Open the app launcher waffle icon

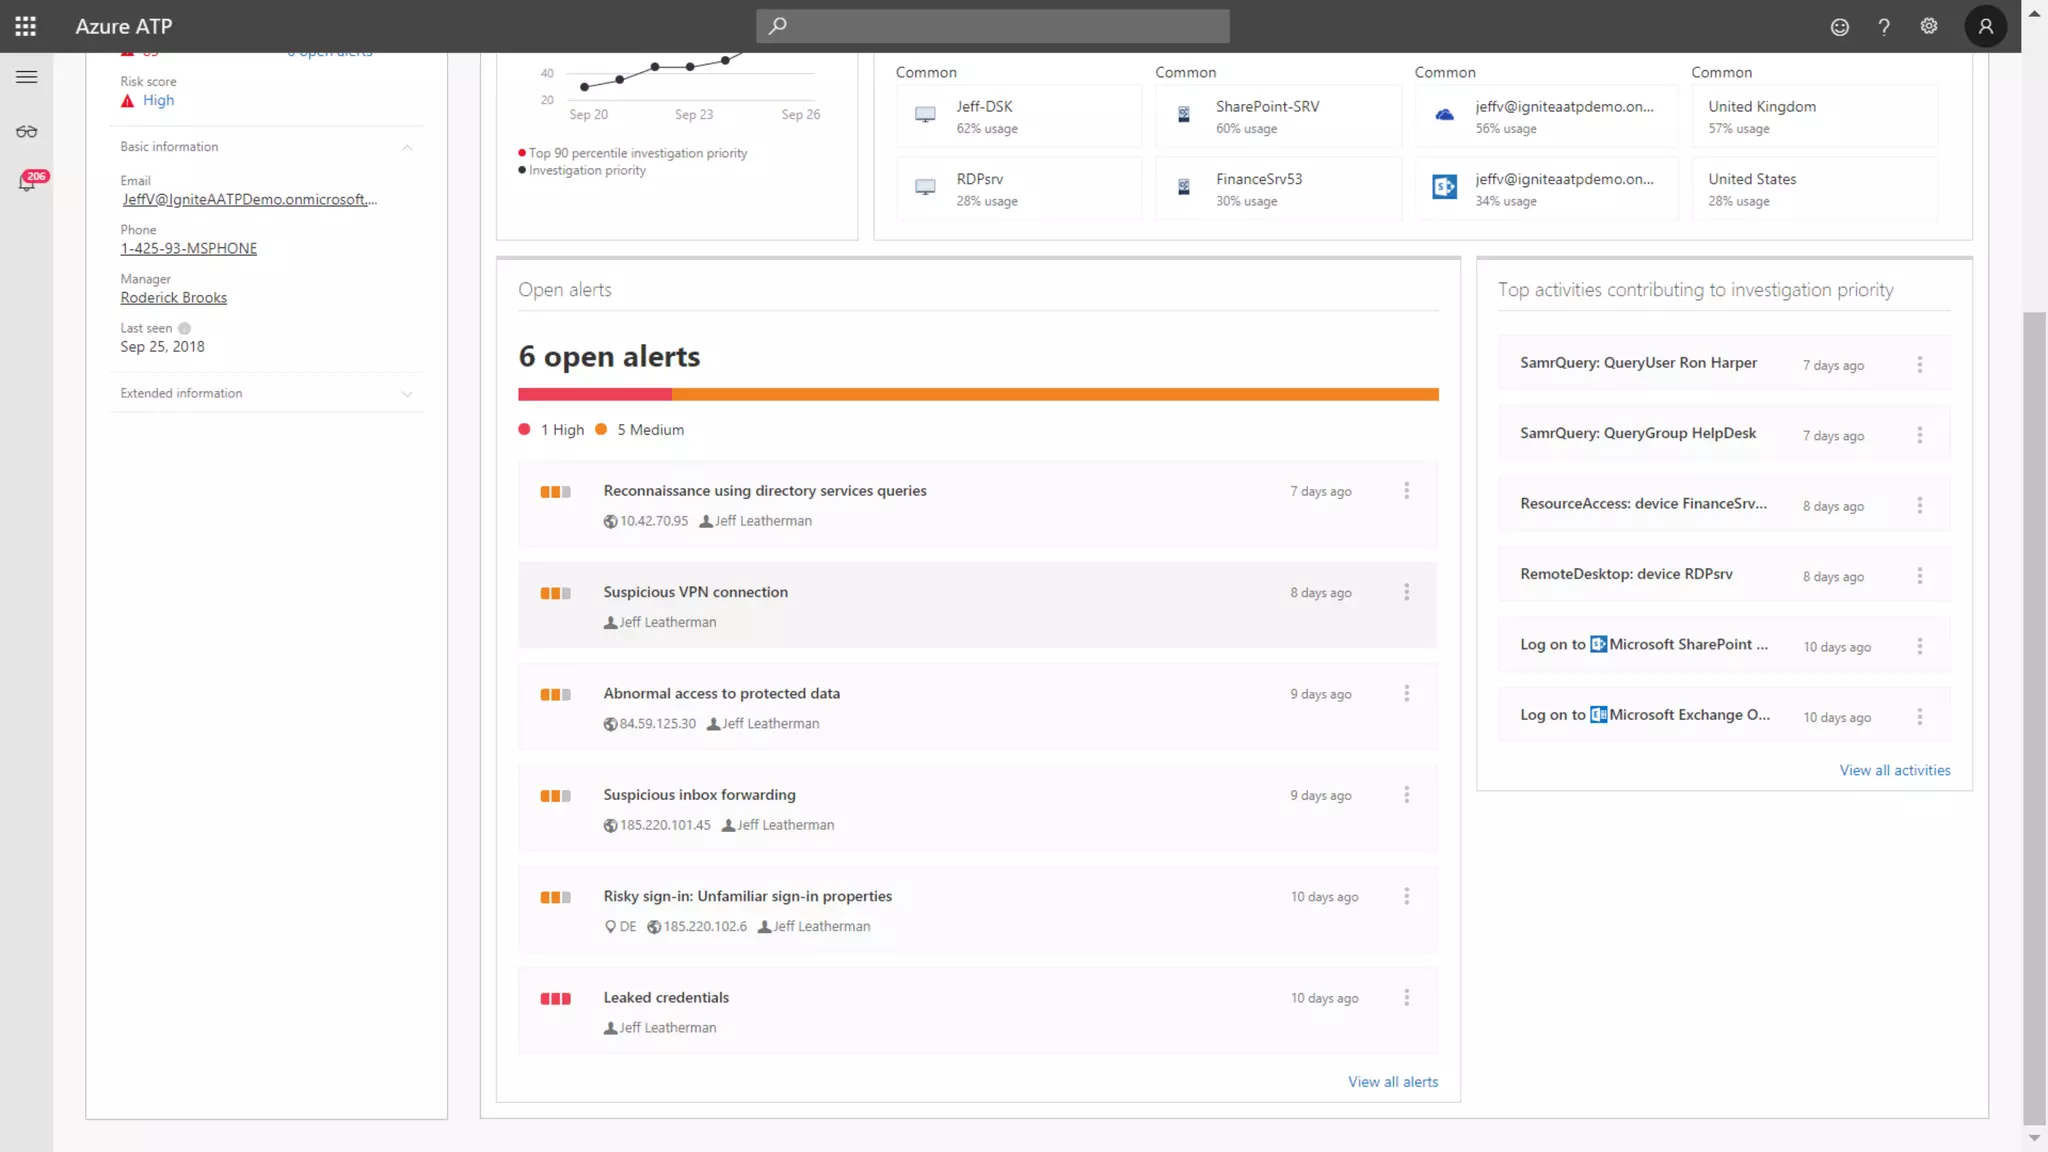[26, 26]
